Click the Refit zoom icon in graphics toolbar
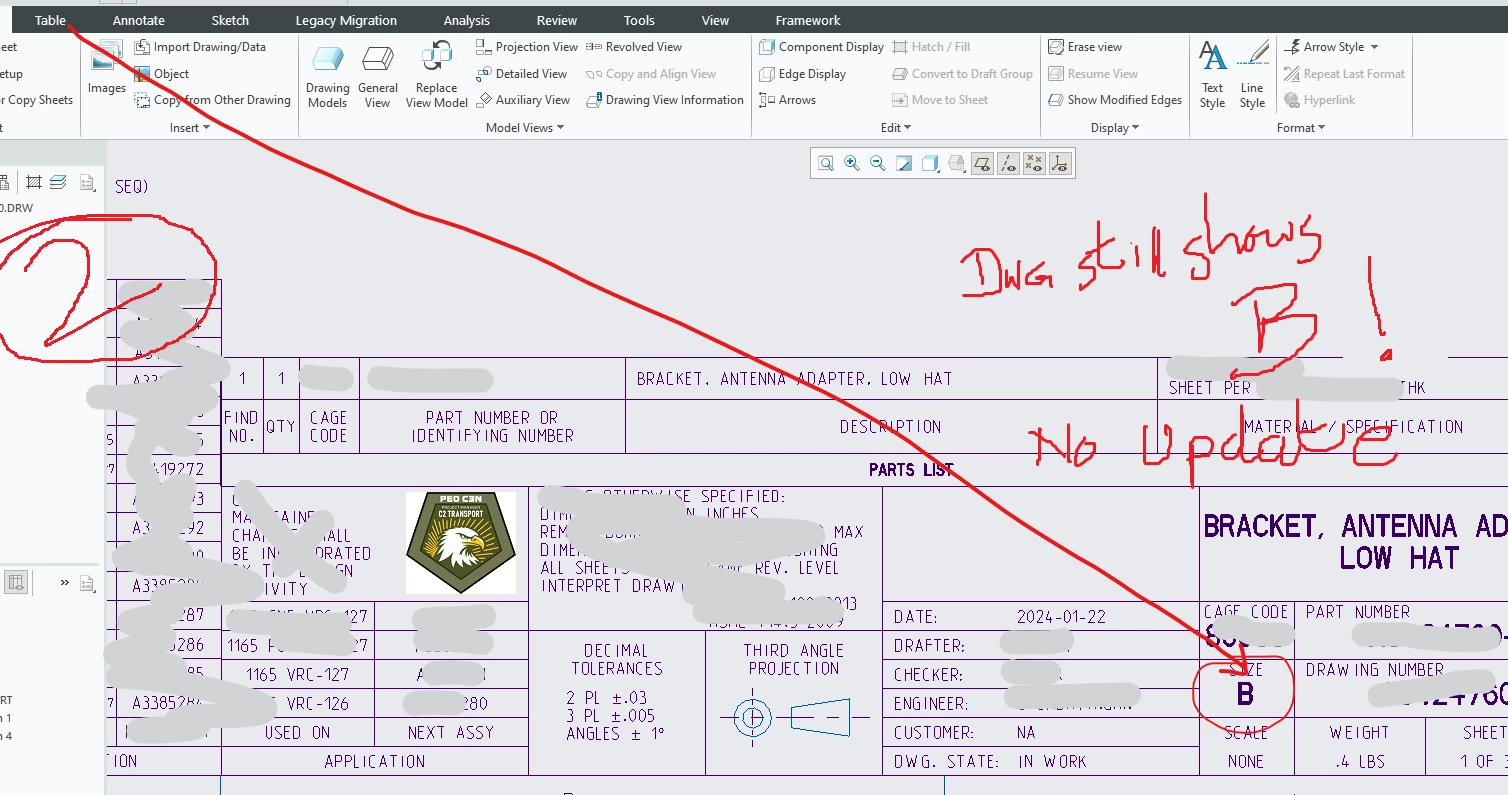This screenshot has height=795, width=1508. click(826, 163)
